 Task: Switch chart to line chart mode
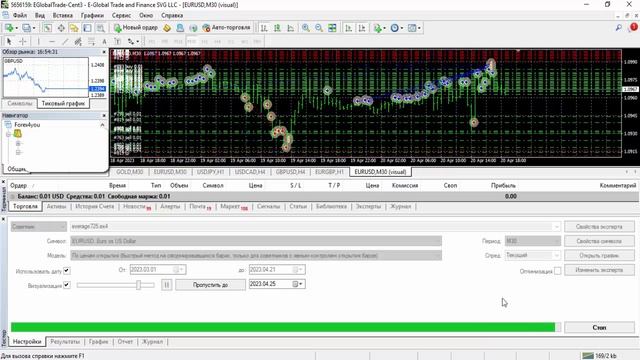291,28
